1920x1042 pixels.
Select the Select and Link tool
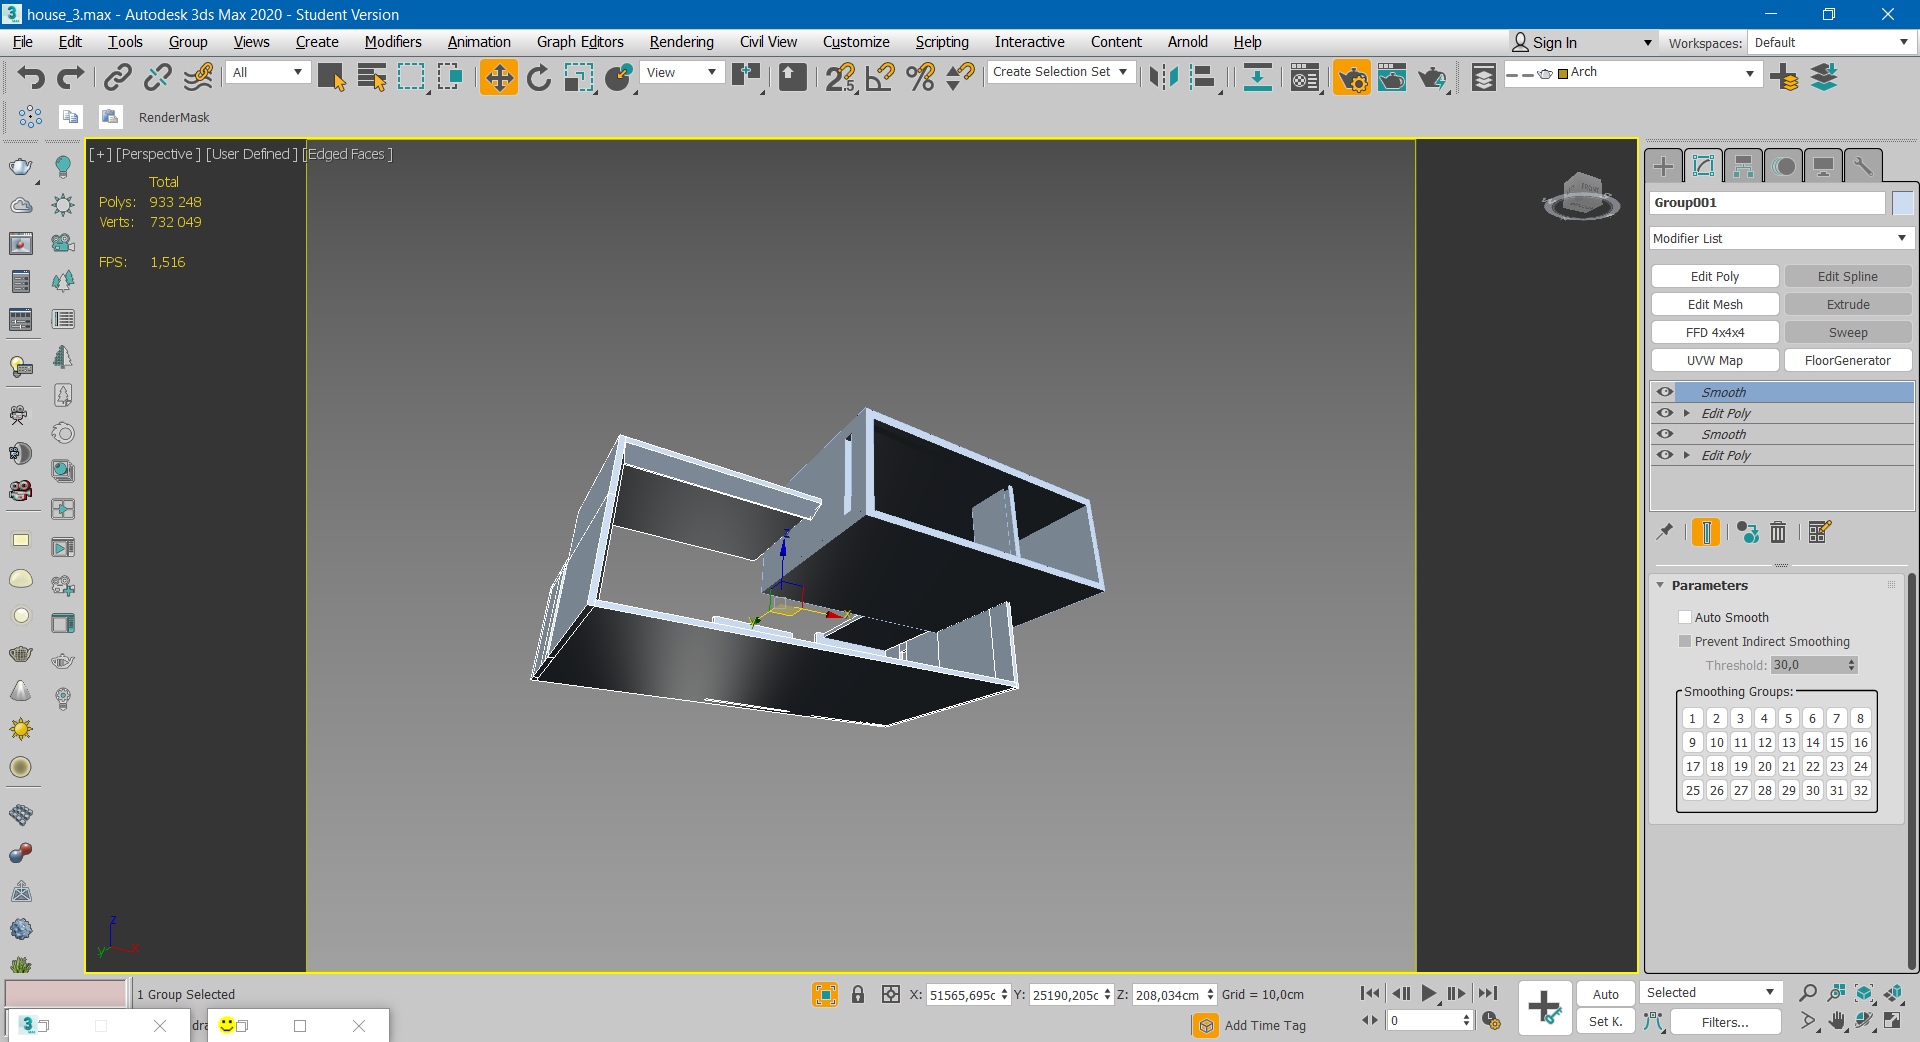click(x=118, y=77)
